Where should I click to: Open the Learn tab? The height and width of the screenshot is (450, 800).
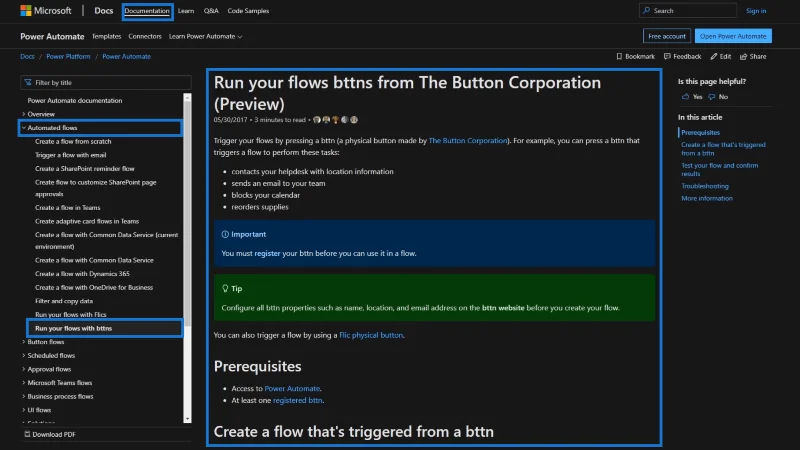(186, 11)
